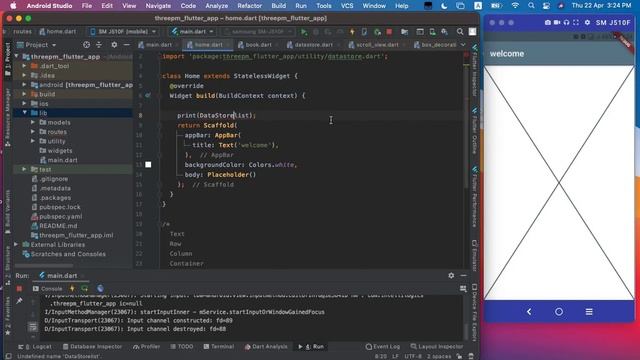The width and height of the screenshot is (640, 360).
Task: Open the Logcat tool window
Action: coord(36,347)
